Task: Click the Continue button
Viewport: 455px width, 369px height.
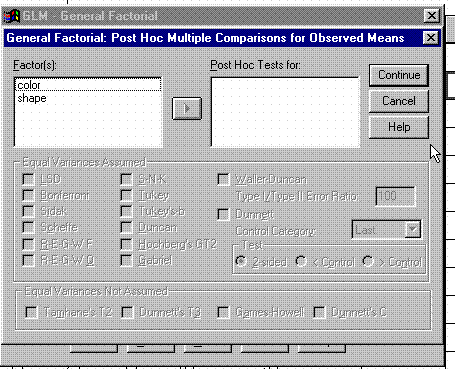Action: 399,75
